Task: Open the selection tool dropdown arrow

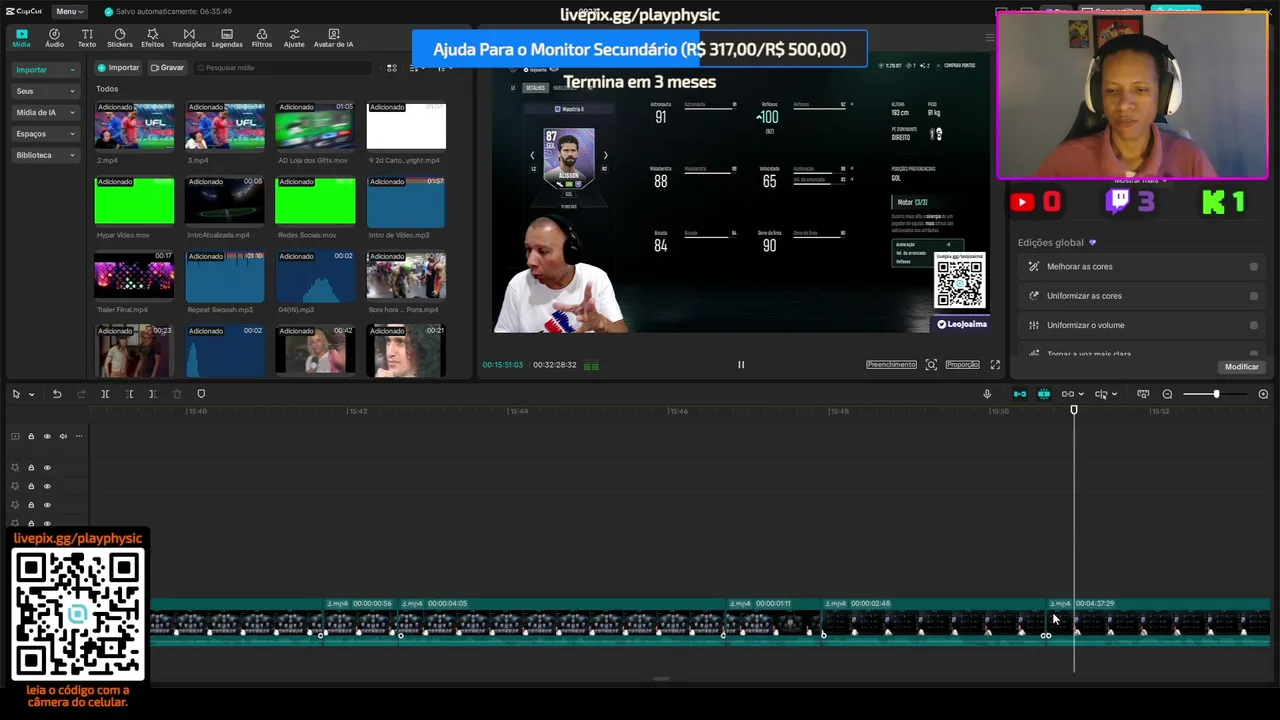Action: click(x=31, y=395)
